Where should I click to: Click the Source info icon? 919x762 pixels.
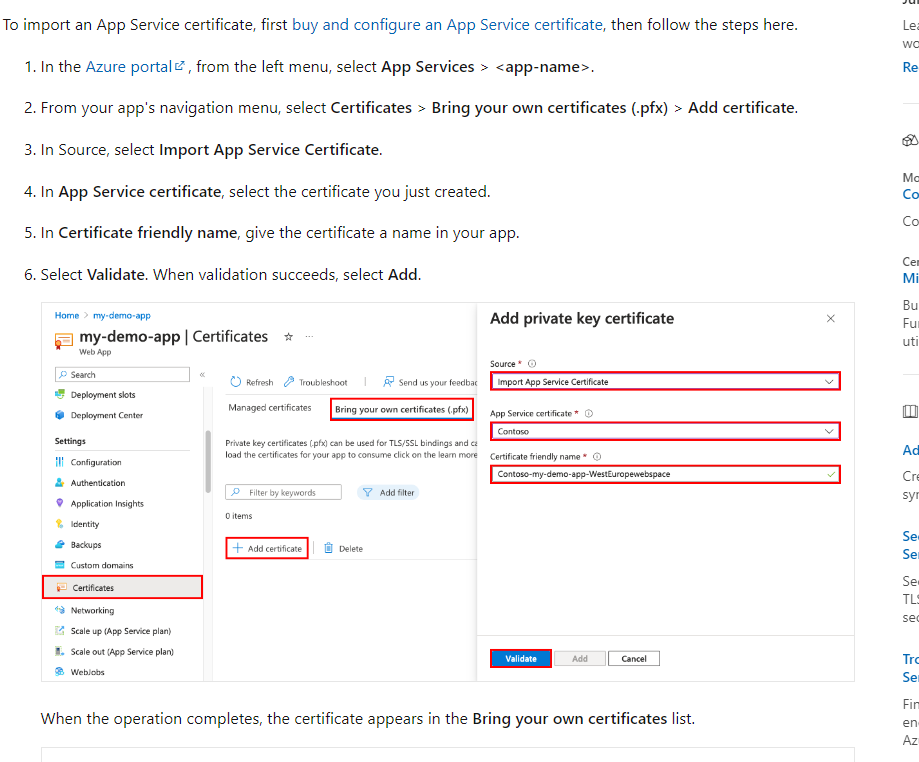[x=532, y=363]
